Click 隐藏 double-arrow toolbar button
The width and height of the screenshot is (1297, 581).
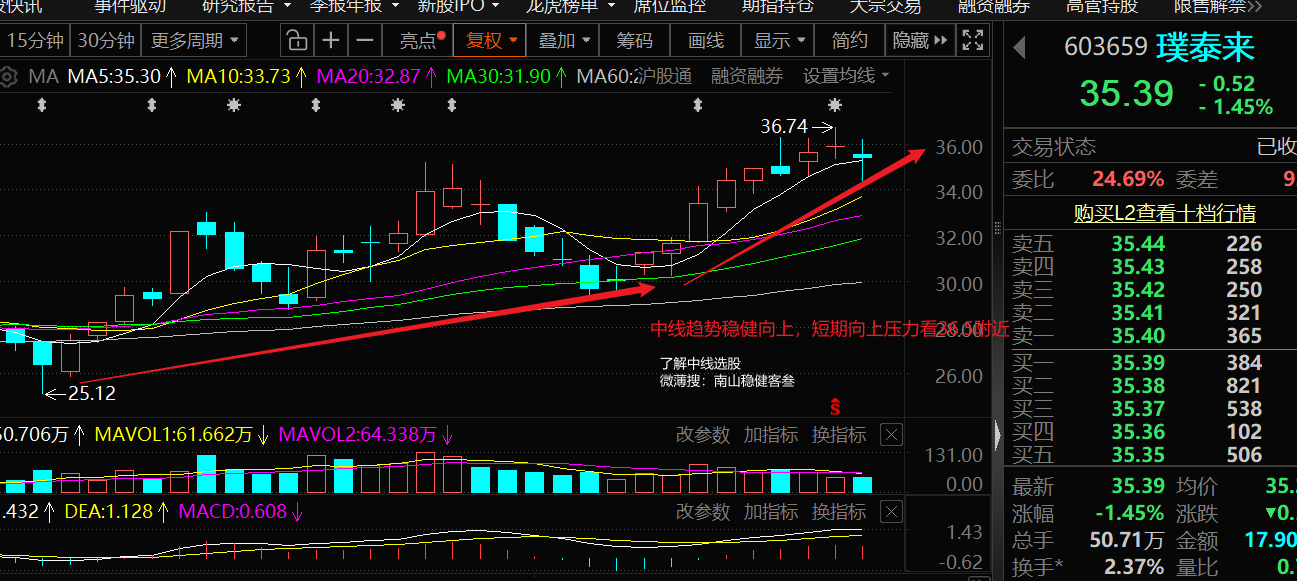919,41
